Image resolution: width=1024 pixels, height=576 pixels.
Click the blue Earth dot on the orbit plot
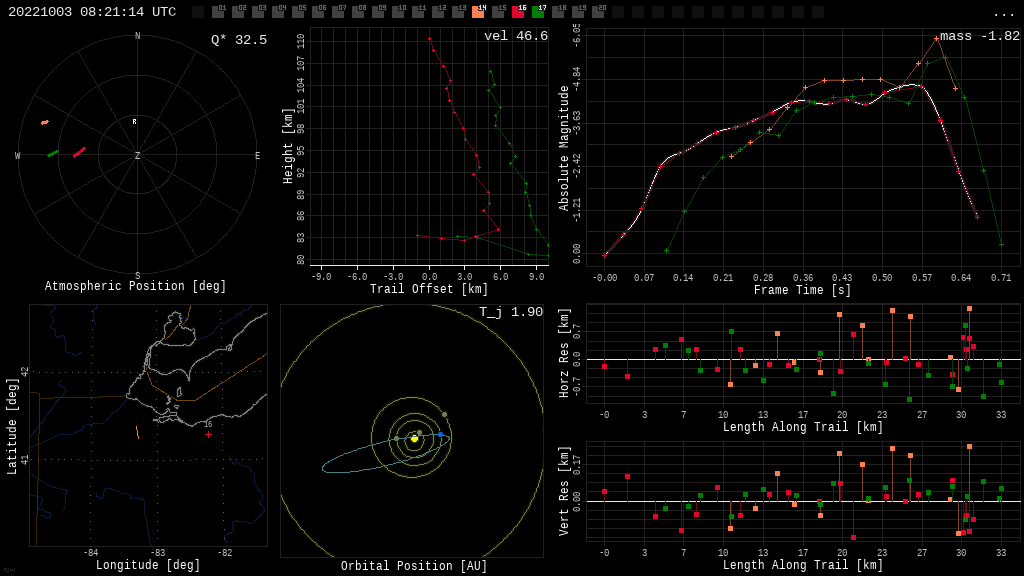pos(440,435)
